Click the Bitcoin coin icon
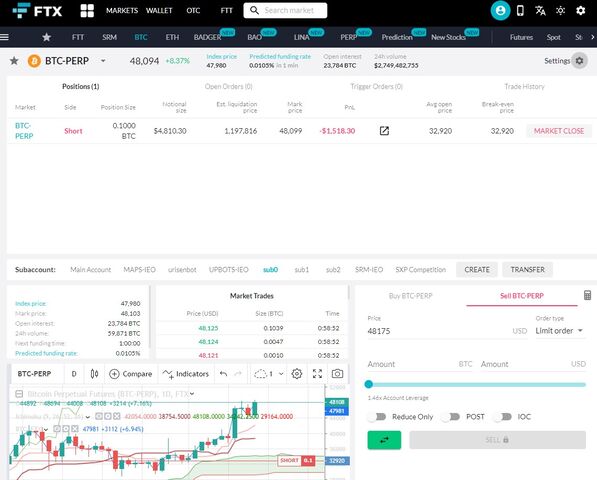 pos(34,61)
